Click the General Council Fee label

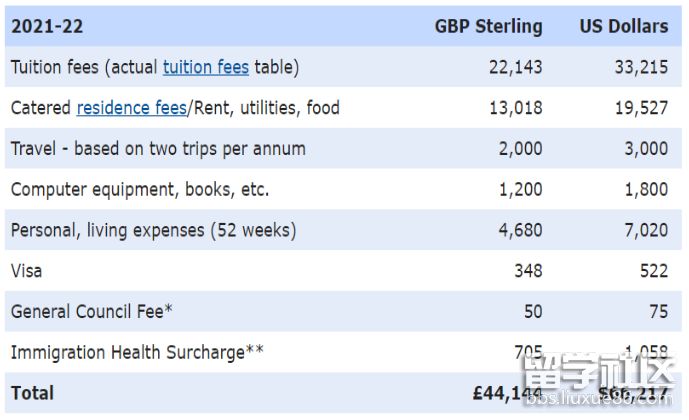91,312
